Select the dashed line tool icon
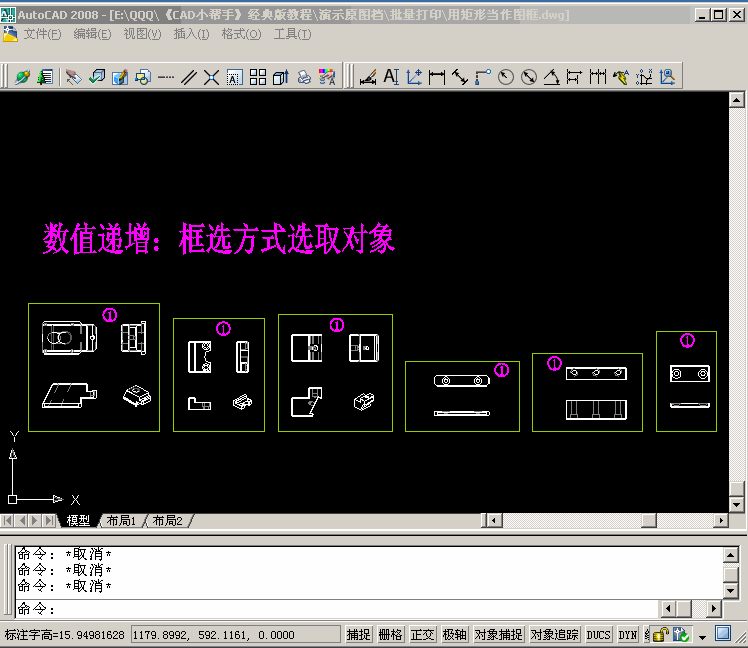This screenshot has width=748, height=648. tap(166, 77)
